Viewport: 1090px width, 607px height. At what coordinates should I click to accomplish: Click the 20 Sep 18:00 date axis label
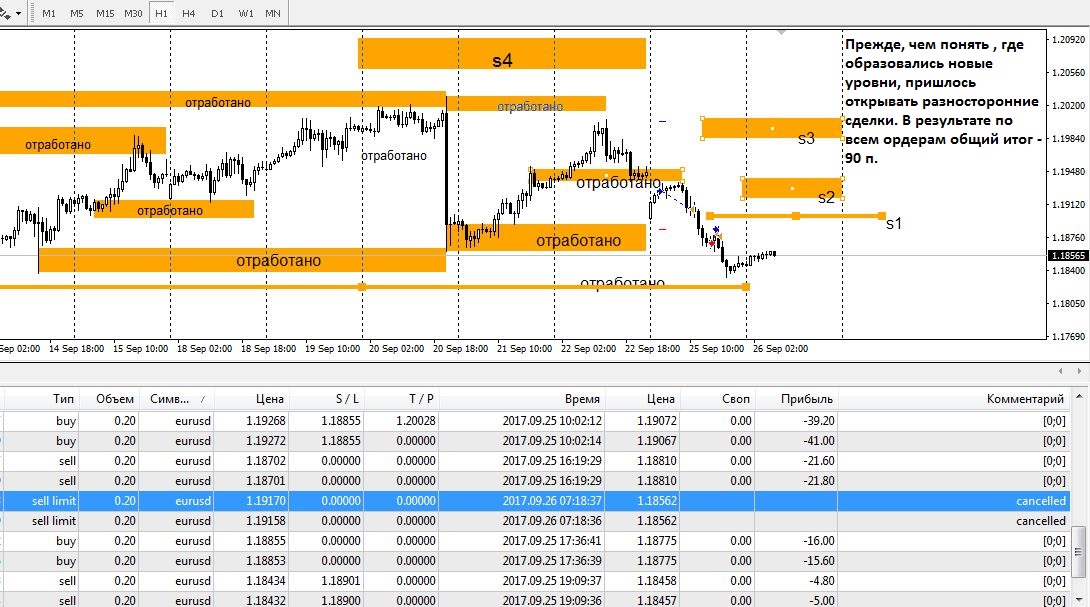461,348
